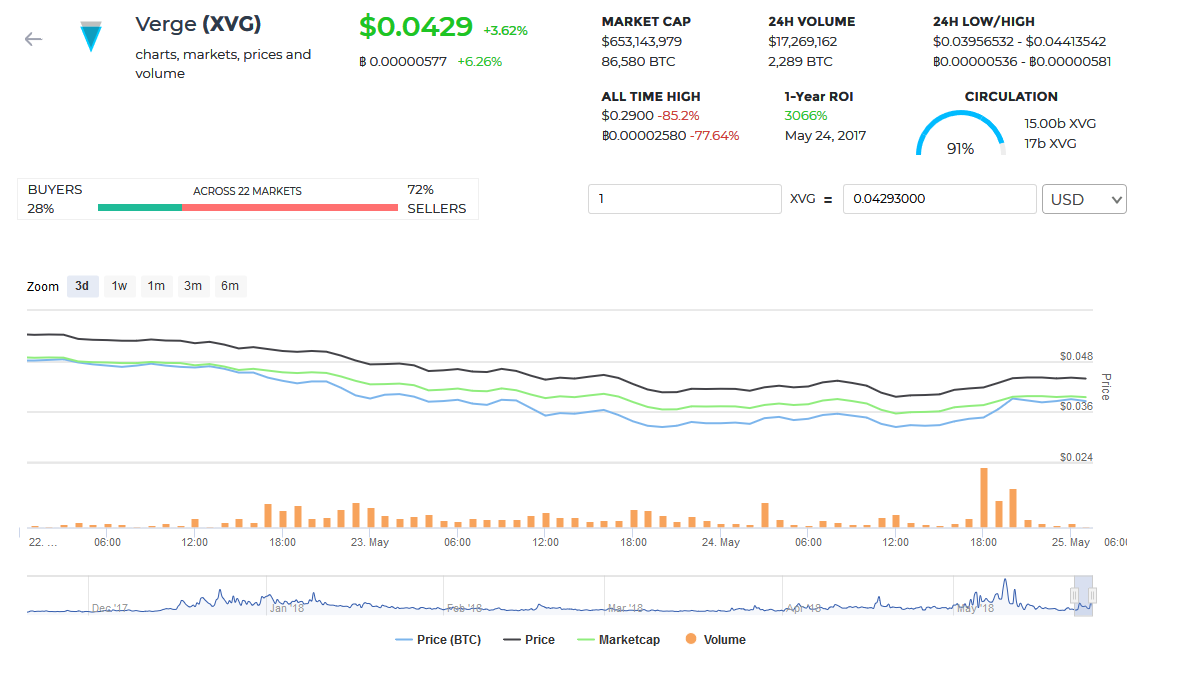
Task: Click the market cap value $653,143,979
Action: pyautogui.click(x=642, y=42)
